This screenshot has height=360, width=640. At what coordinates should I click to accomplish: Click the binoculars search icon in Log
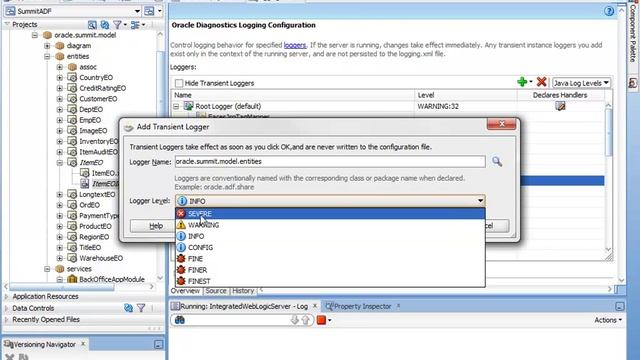180,320
